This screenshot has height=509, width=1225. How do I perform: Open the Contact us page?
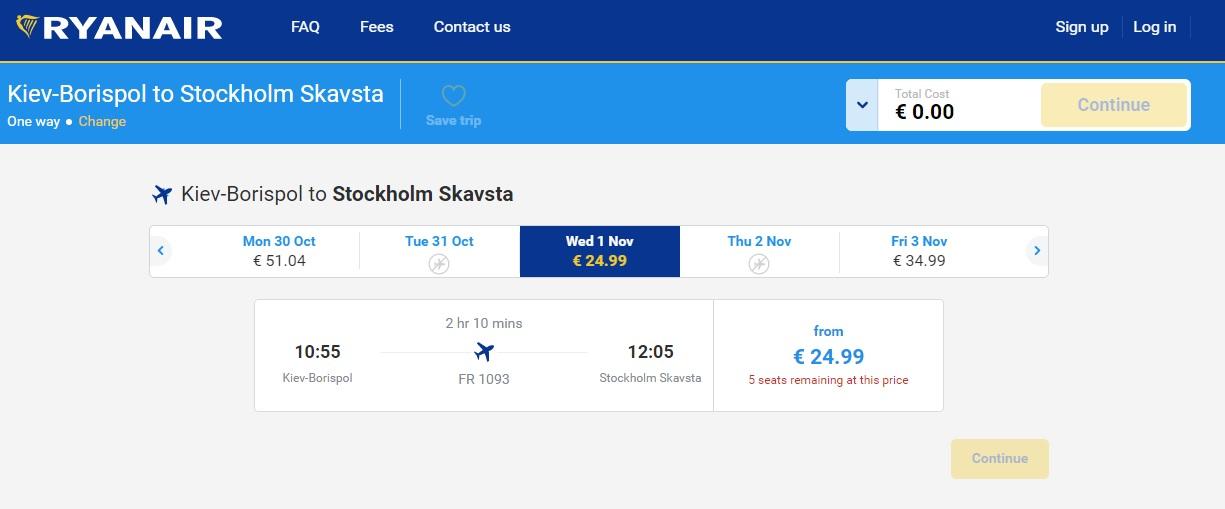coord(472,27)
